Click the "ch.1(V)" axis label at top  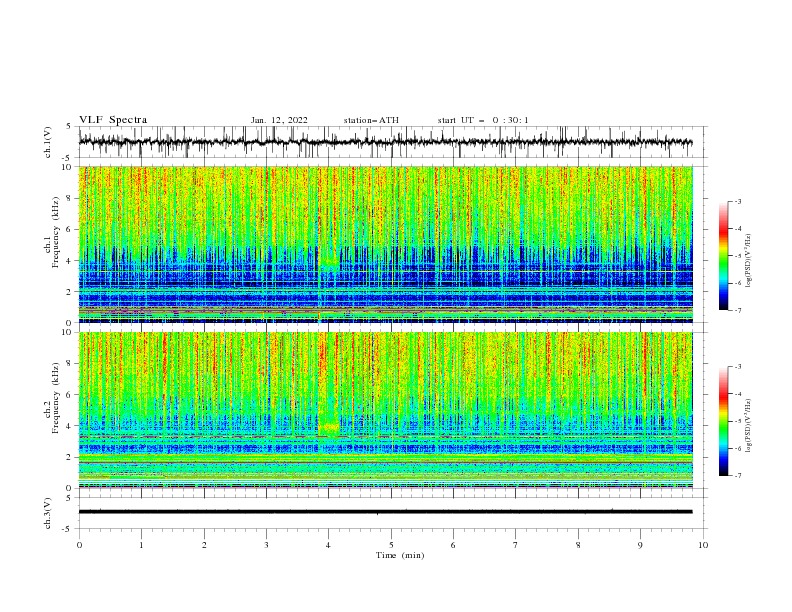48,142
